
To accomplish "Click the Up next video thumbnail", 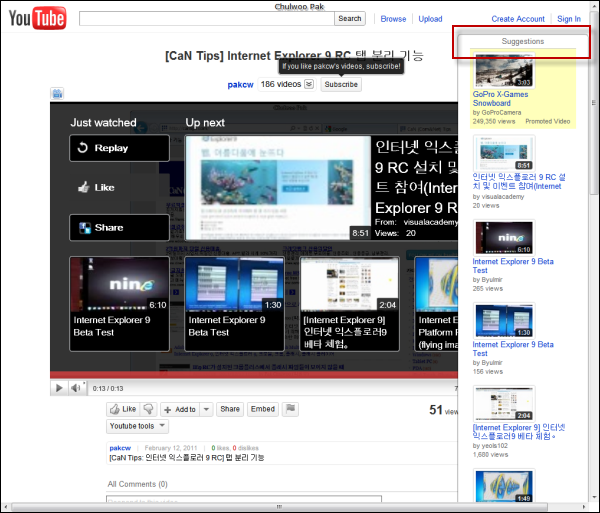I will pyautogui.click(x=278, y=188).
